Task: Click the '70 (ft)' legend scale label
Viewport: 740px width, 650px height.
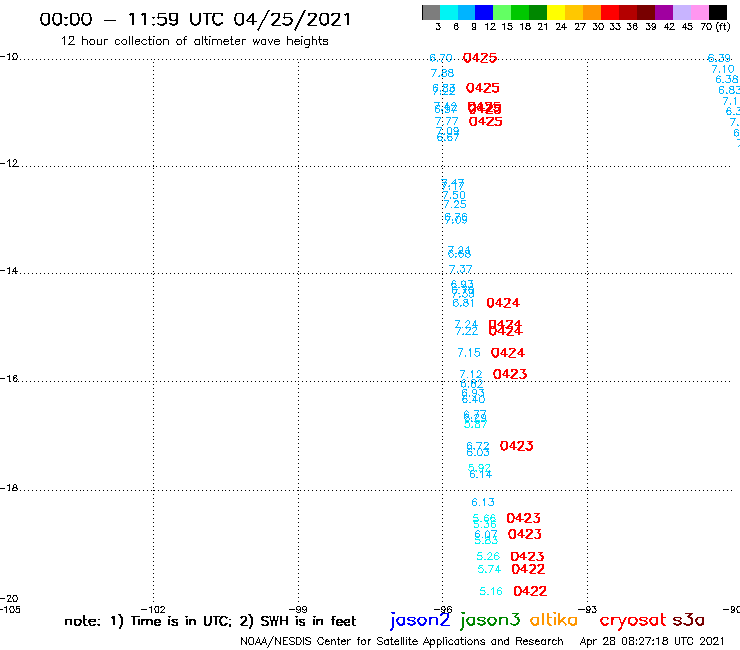Action: coord(715,27)
